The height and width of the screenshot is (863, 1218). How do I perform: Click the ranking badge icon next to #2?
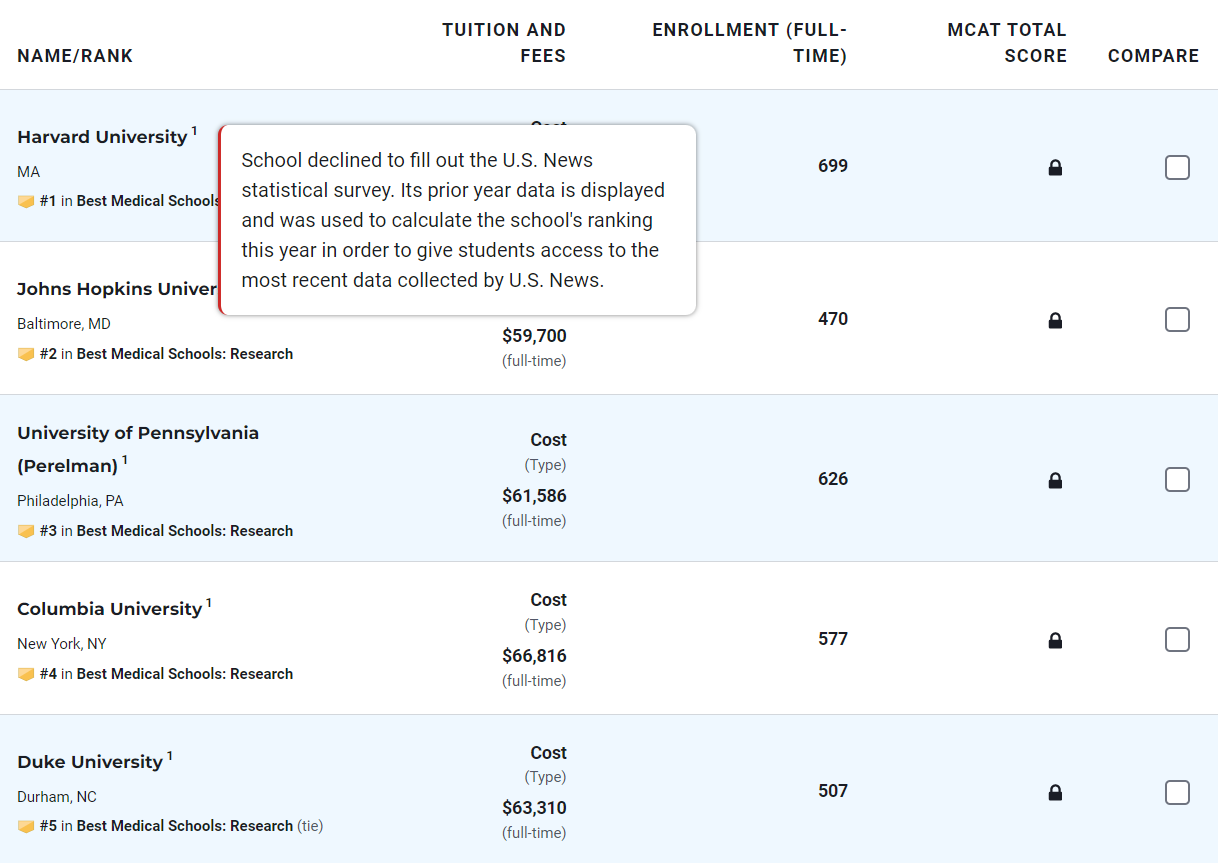[x=26, y=354]
